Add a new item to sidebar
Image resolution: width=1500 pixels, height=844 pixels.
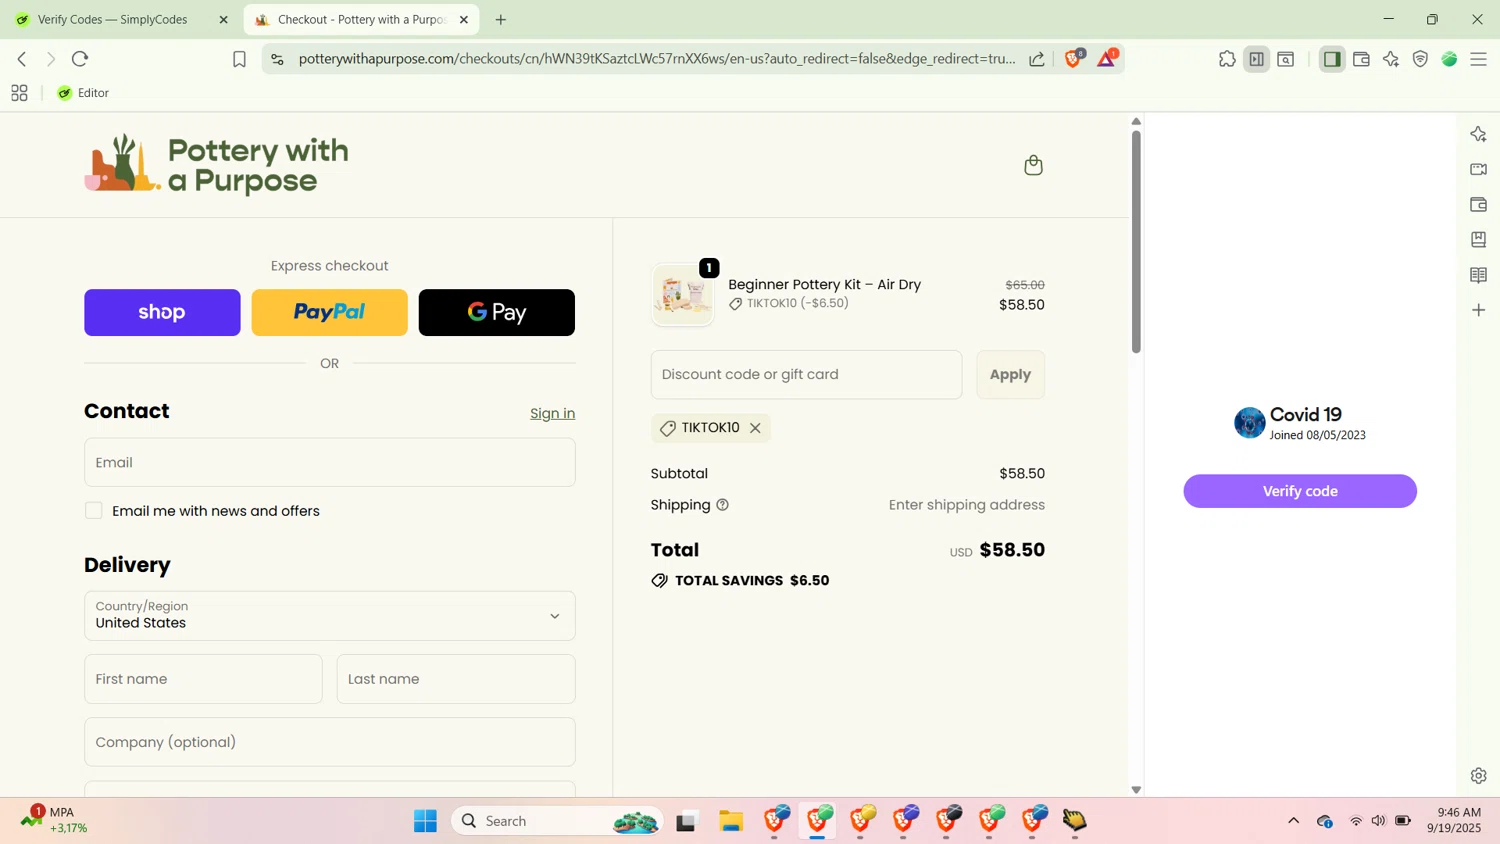(x=1479, y=310)
